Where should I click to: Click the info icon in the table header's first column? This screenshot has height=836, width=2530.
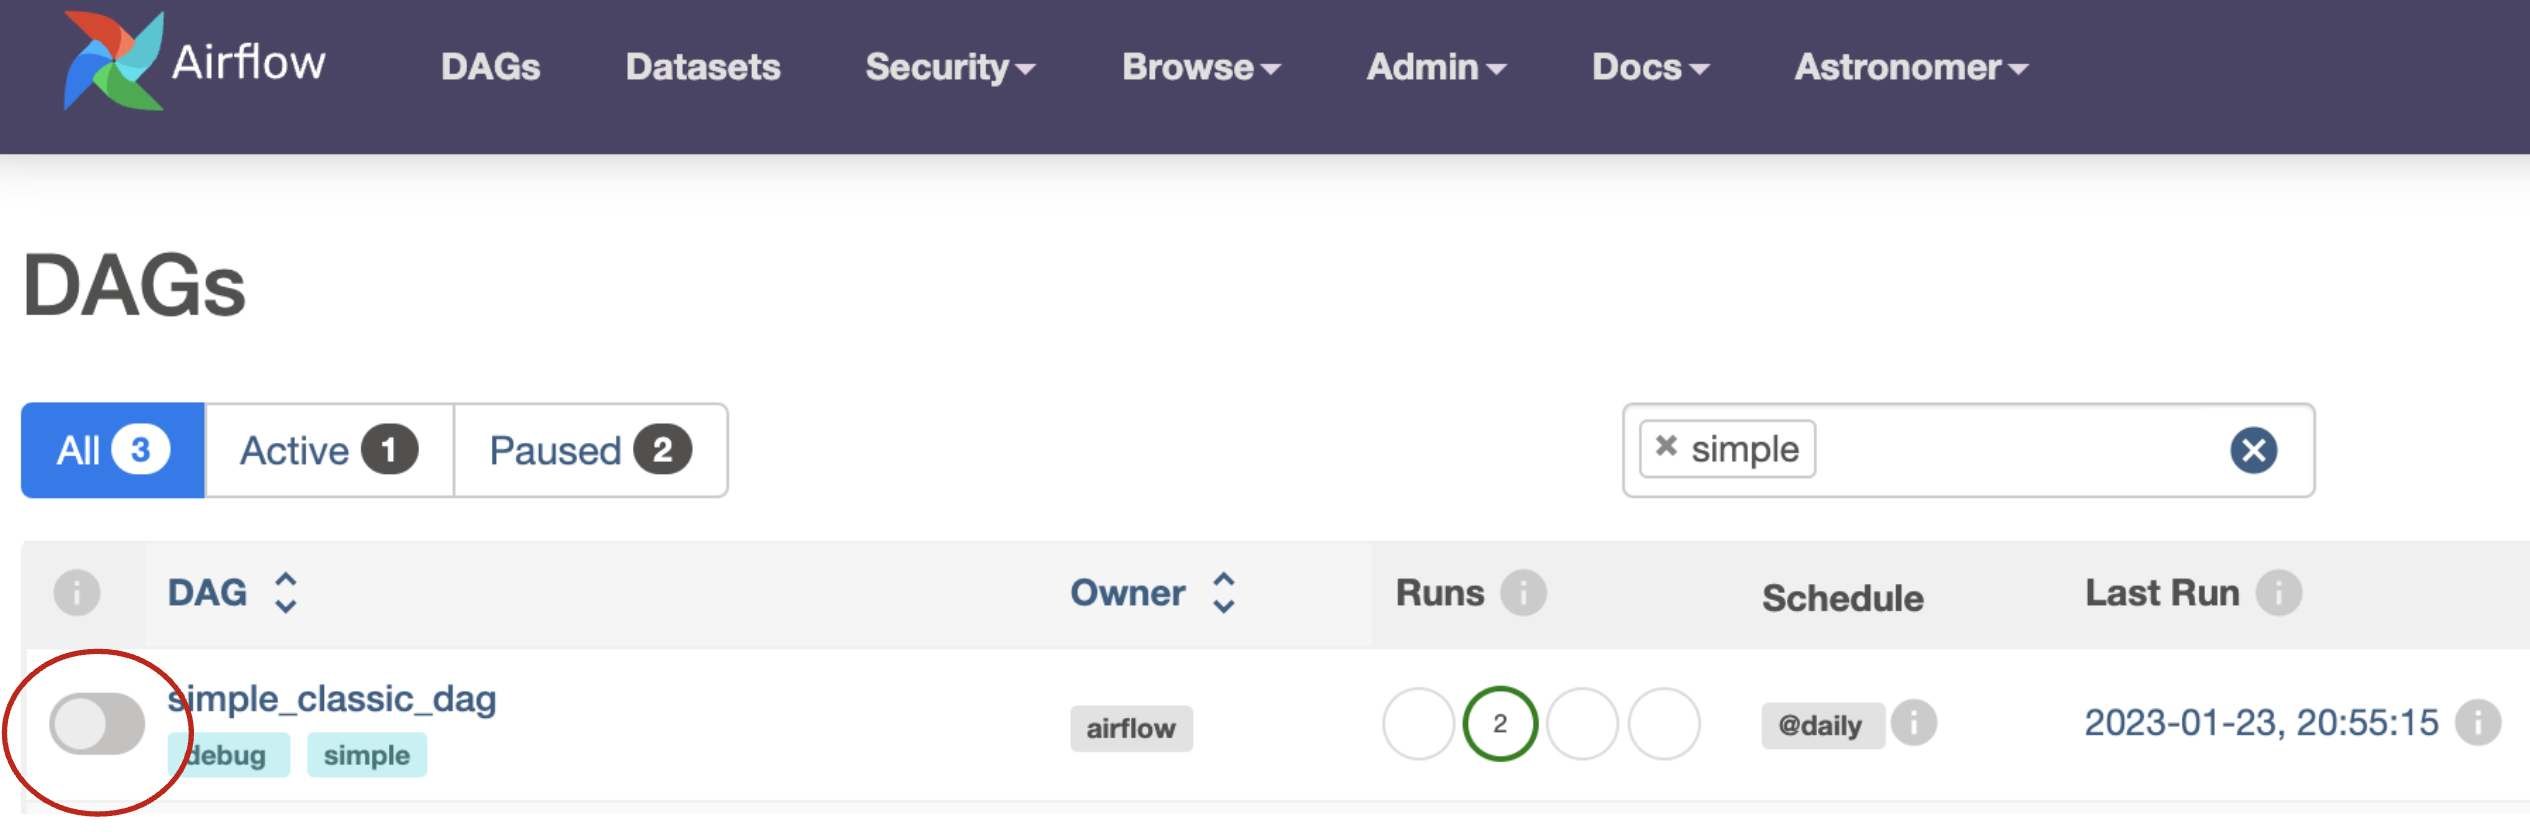click(x=77, y=593)
